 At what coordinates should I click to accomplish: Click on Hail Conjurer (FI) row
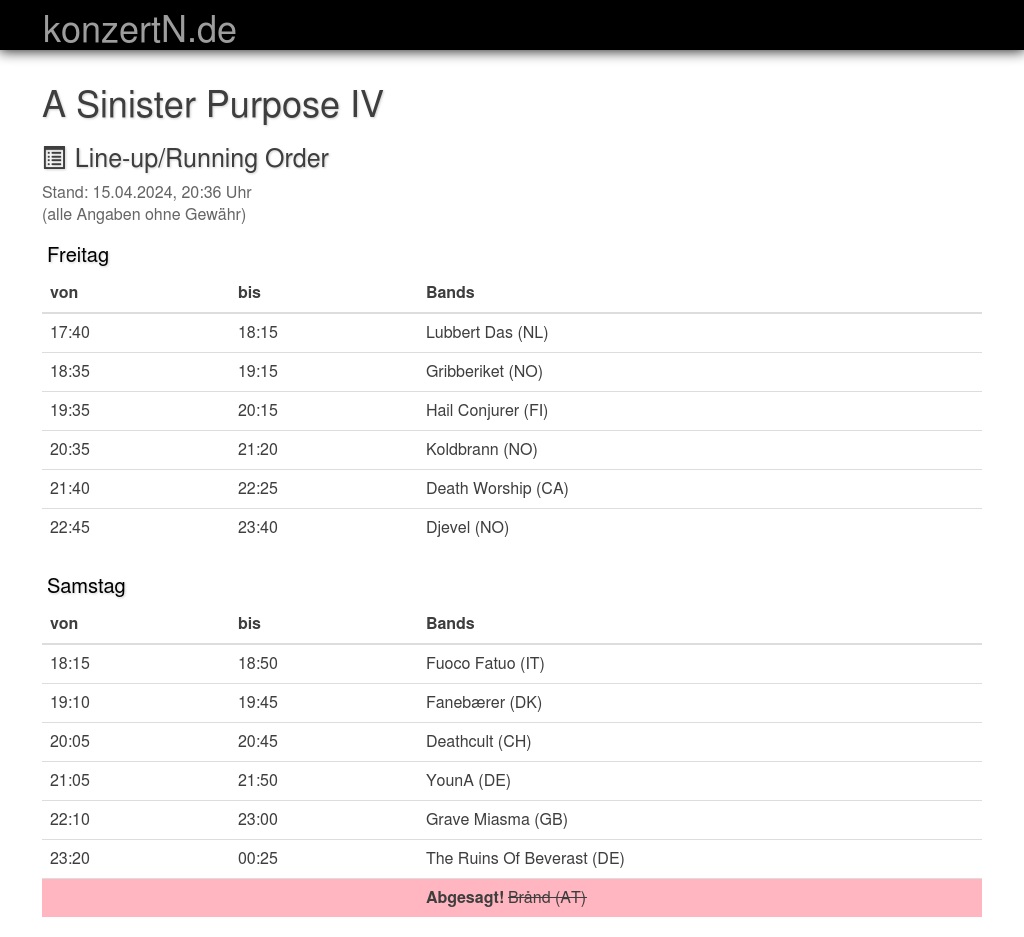(486, 410)
